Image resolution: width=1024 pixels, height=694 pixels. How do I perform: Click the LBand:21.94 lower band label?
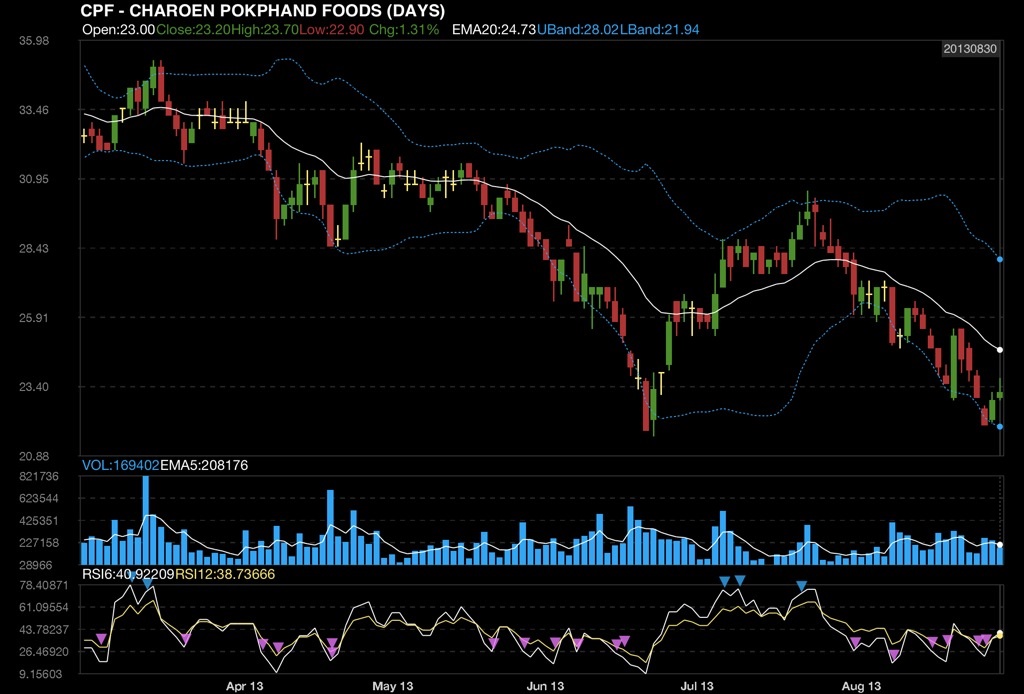pos(660,29)
